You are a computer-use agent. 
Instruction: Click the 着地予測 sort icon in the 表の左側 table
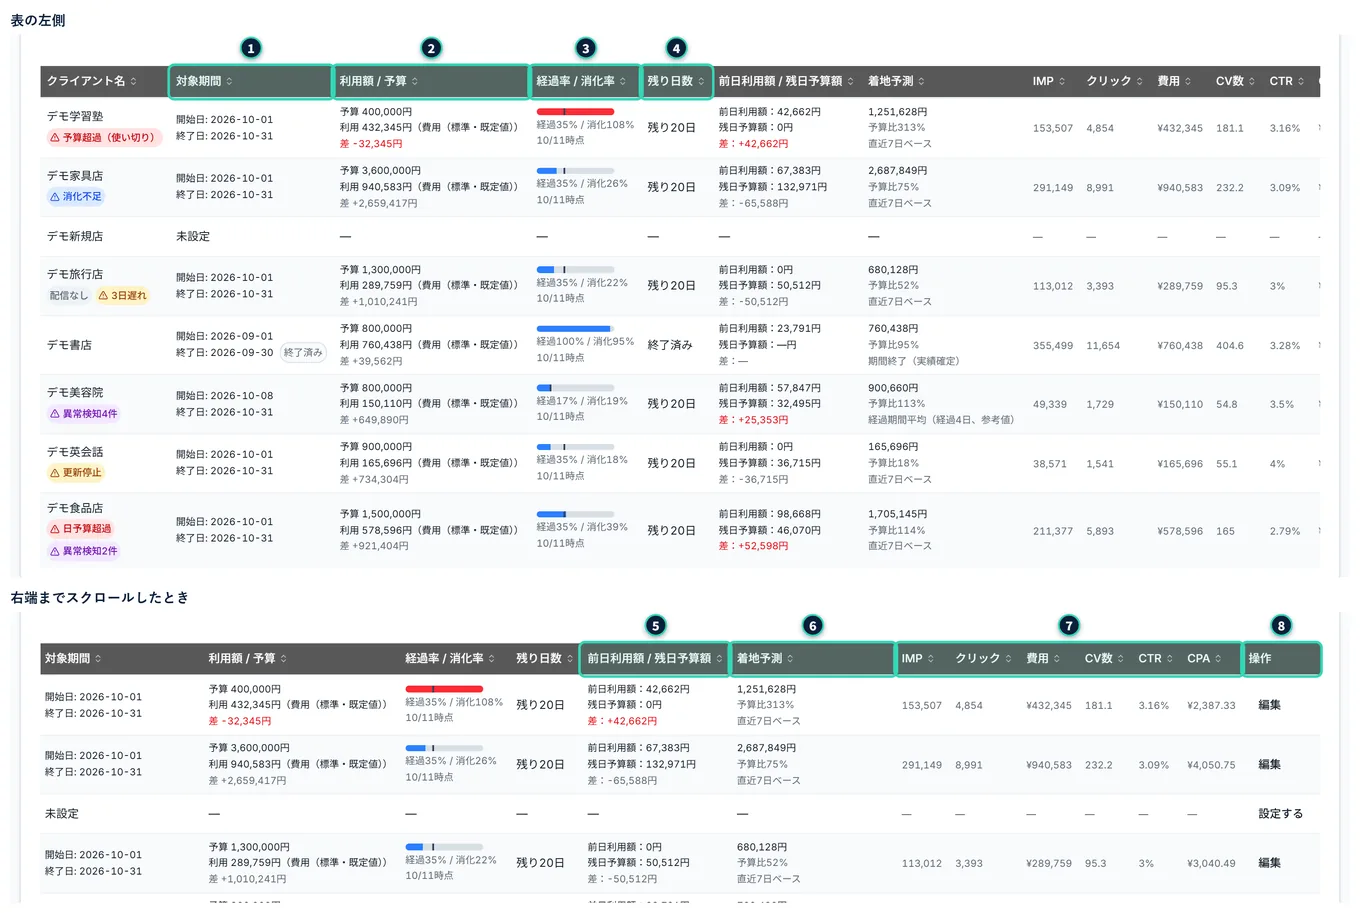pos(922,81)
